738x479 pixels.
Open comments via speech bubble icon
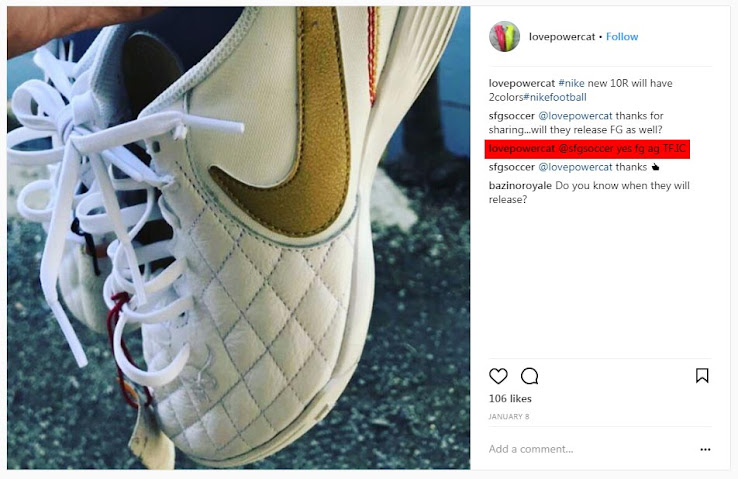[529, 376]
